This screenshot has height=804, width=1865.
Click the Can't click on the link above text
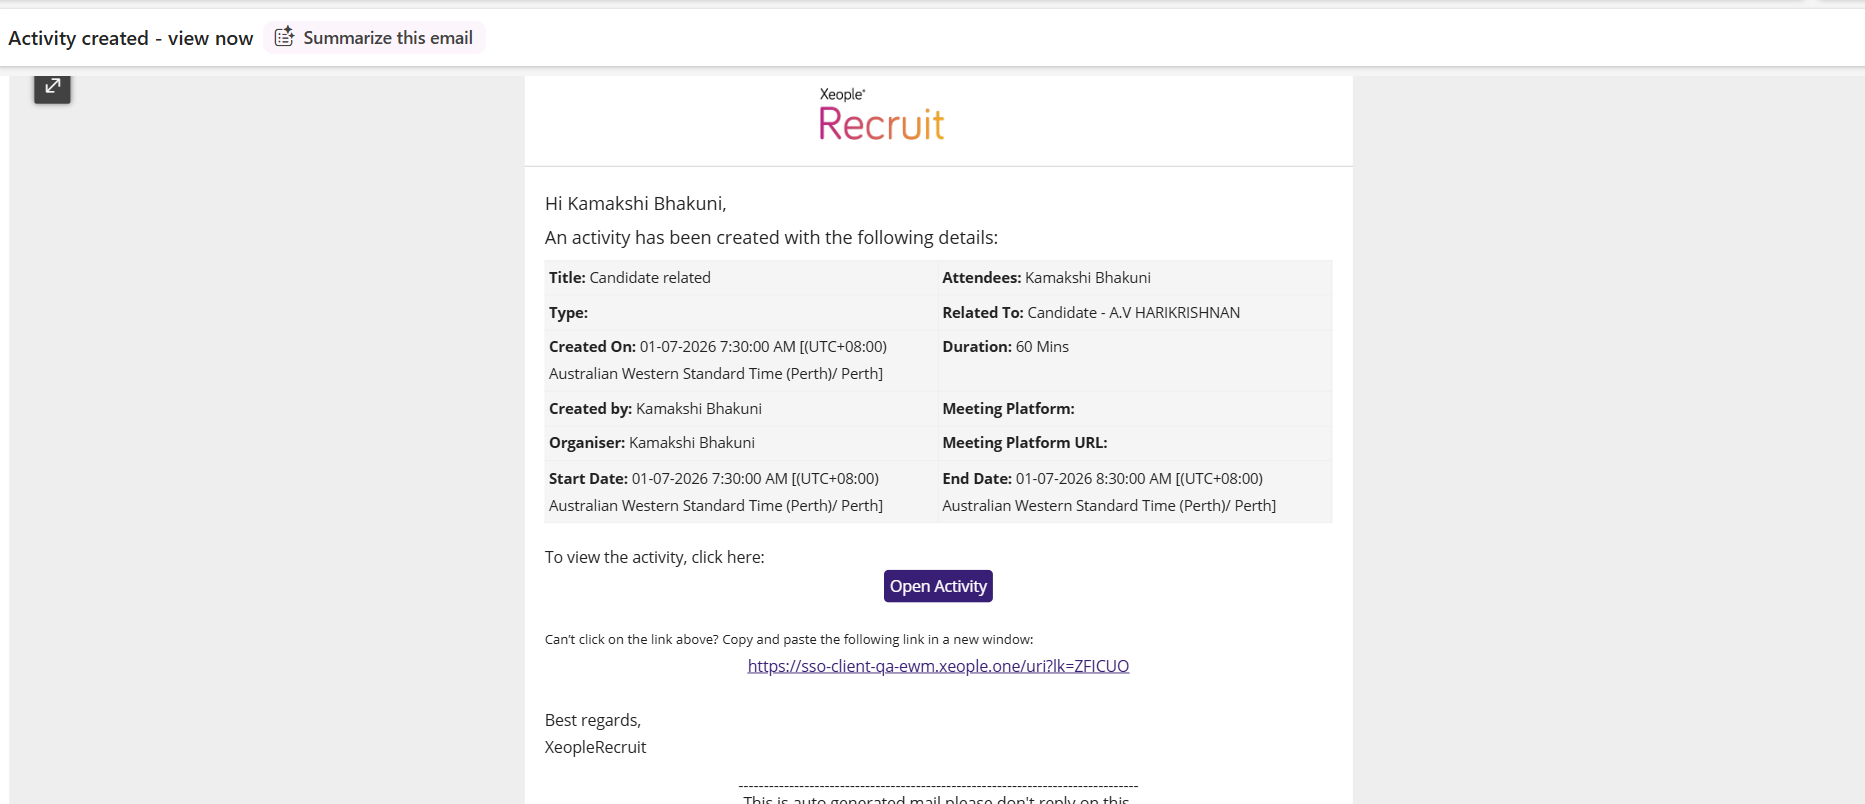coord(789,639)
